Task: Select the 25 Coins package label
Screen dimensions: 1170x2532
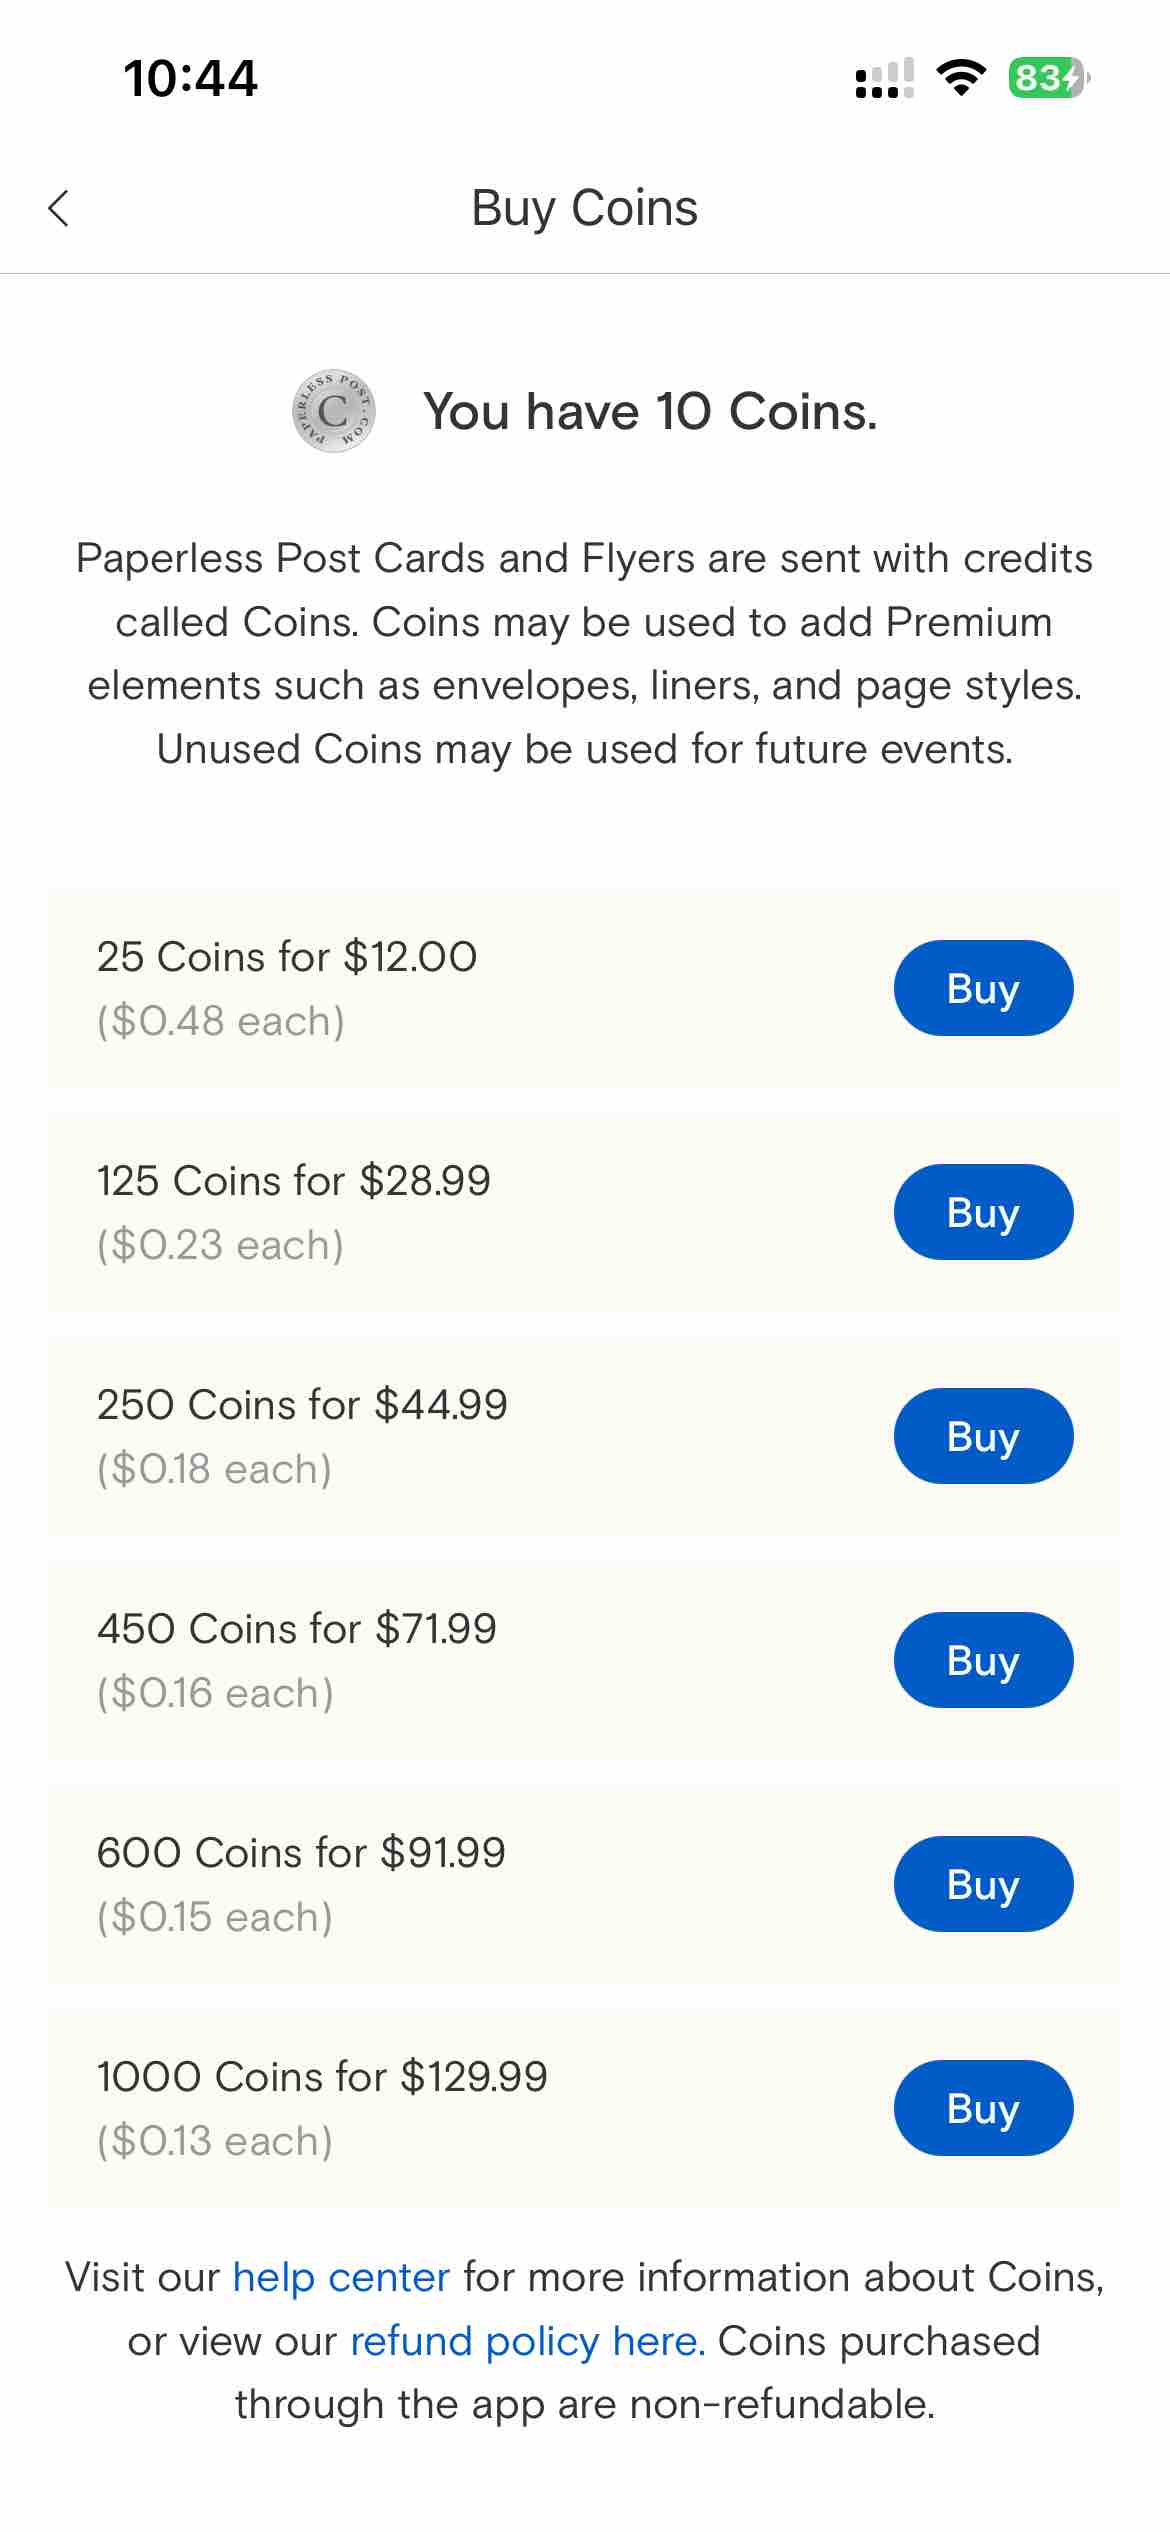Action: pyautogui.click(x=287, y=957)
